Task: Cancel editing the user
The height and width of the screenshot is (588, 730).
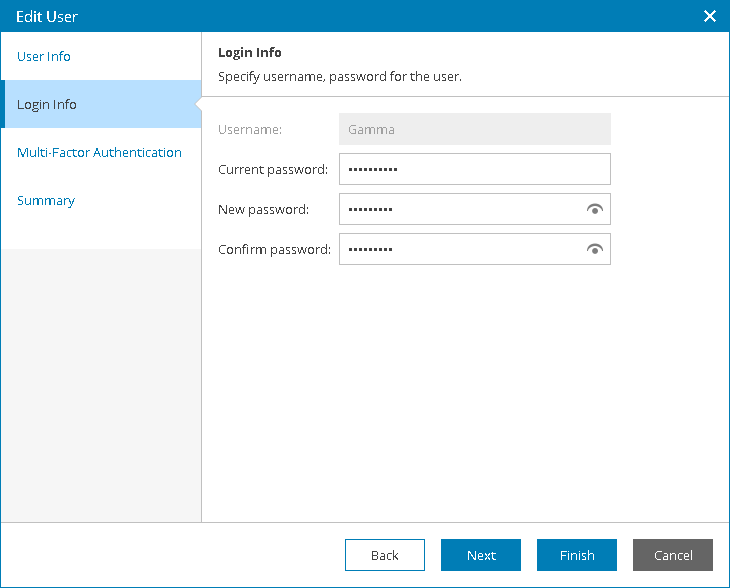Action: pos(673,555)
